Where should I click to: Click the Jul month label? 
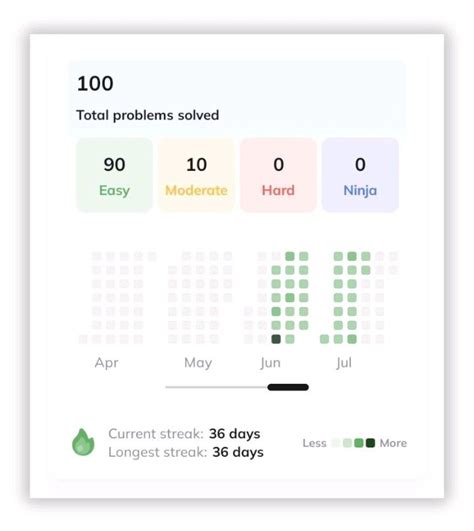(x=344, y=363)
